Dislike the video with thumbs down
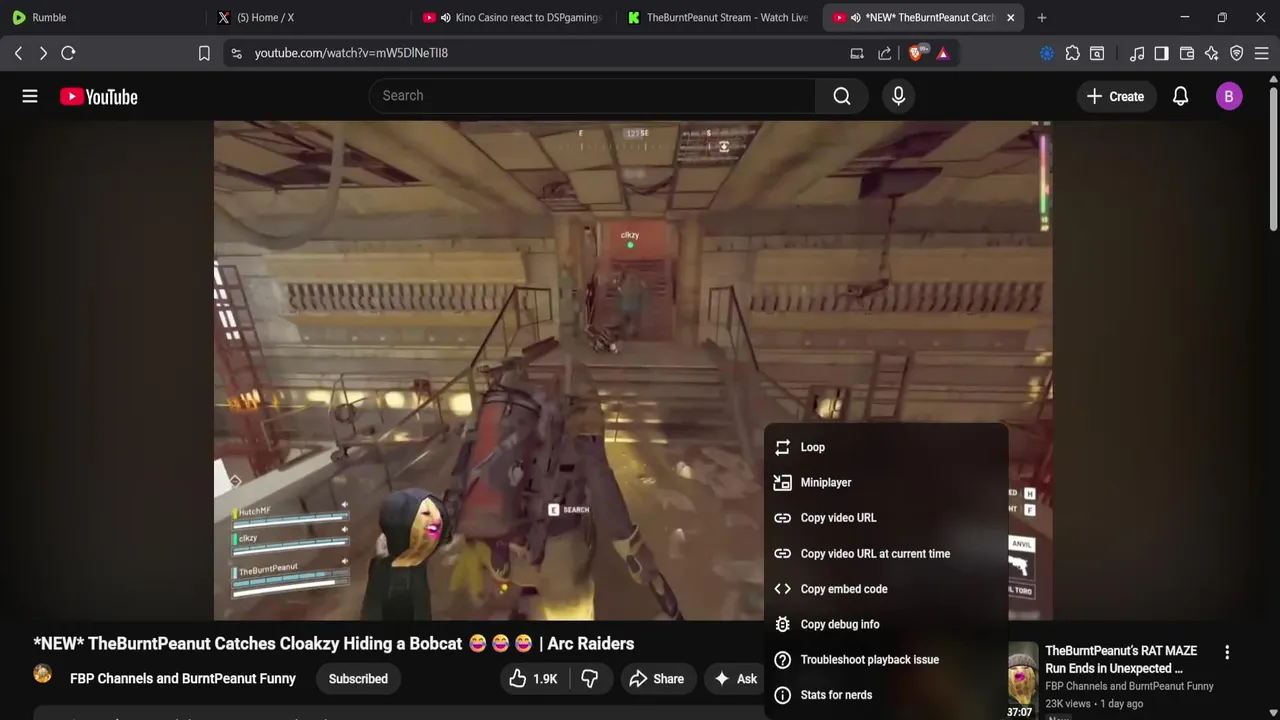 590,679
